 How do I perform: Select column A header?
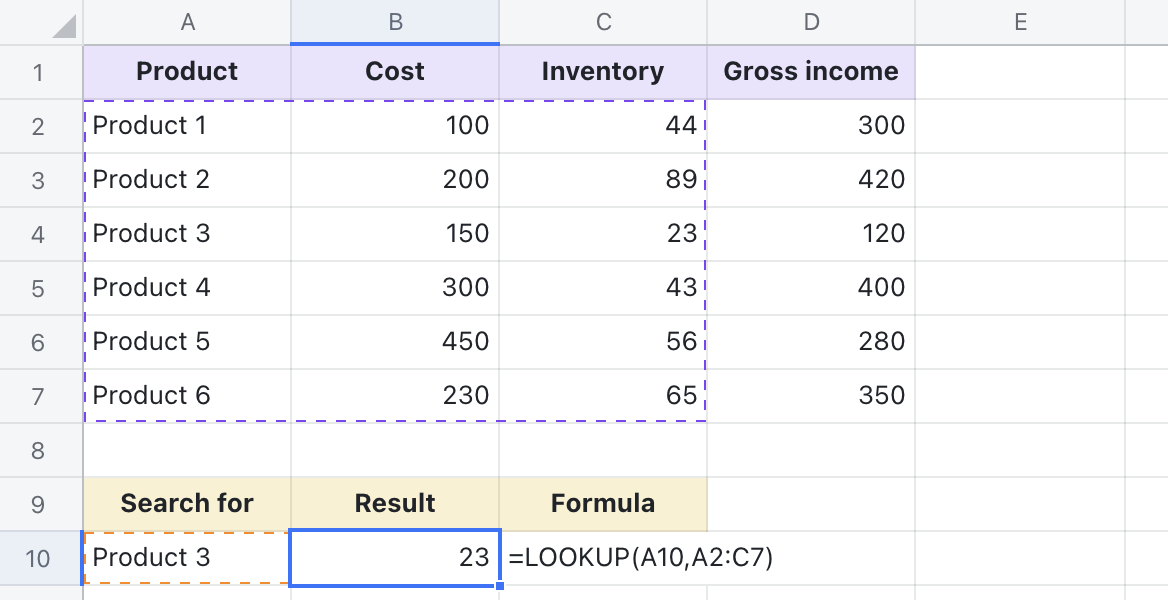(187, 21)
